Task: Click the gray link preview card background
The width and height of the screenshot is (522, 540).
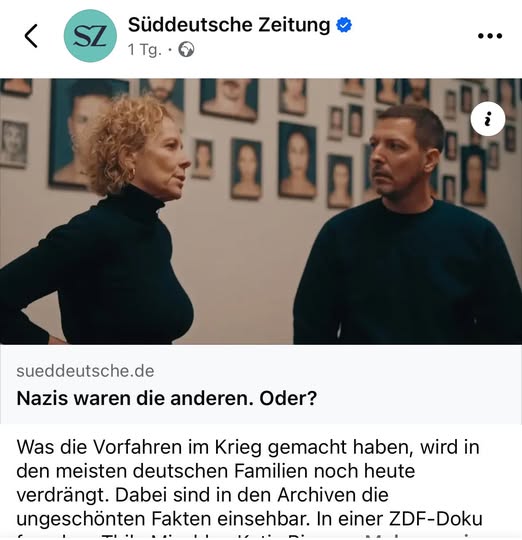Action: pyautogui.click(x=261, y=384)
